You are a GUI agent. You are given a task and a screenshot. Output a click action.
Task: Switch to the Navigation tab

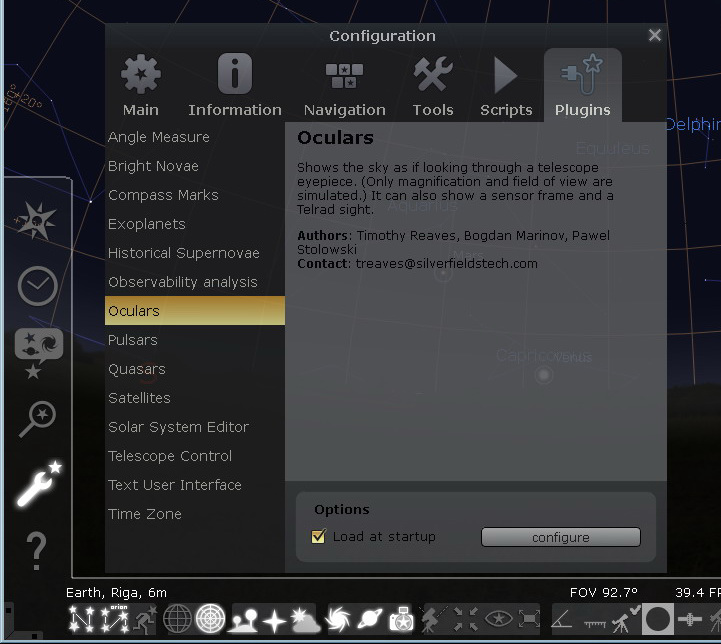pyautogui.click(x=344, y=87)
